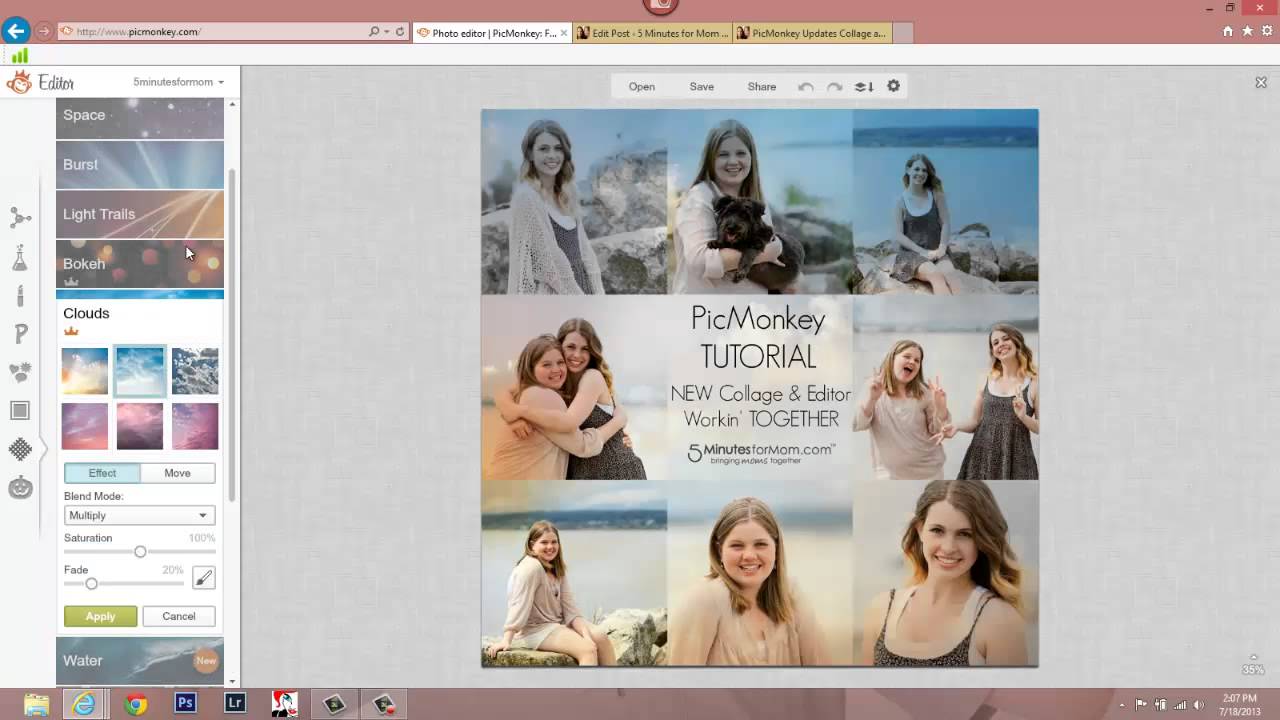
Task: Expand the Light Trails texture group
Action: (x=140, y=214)
